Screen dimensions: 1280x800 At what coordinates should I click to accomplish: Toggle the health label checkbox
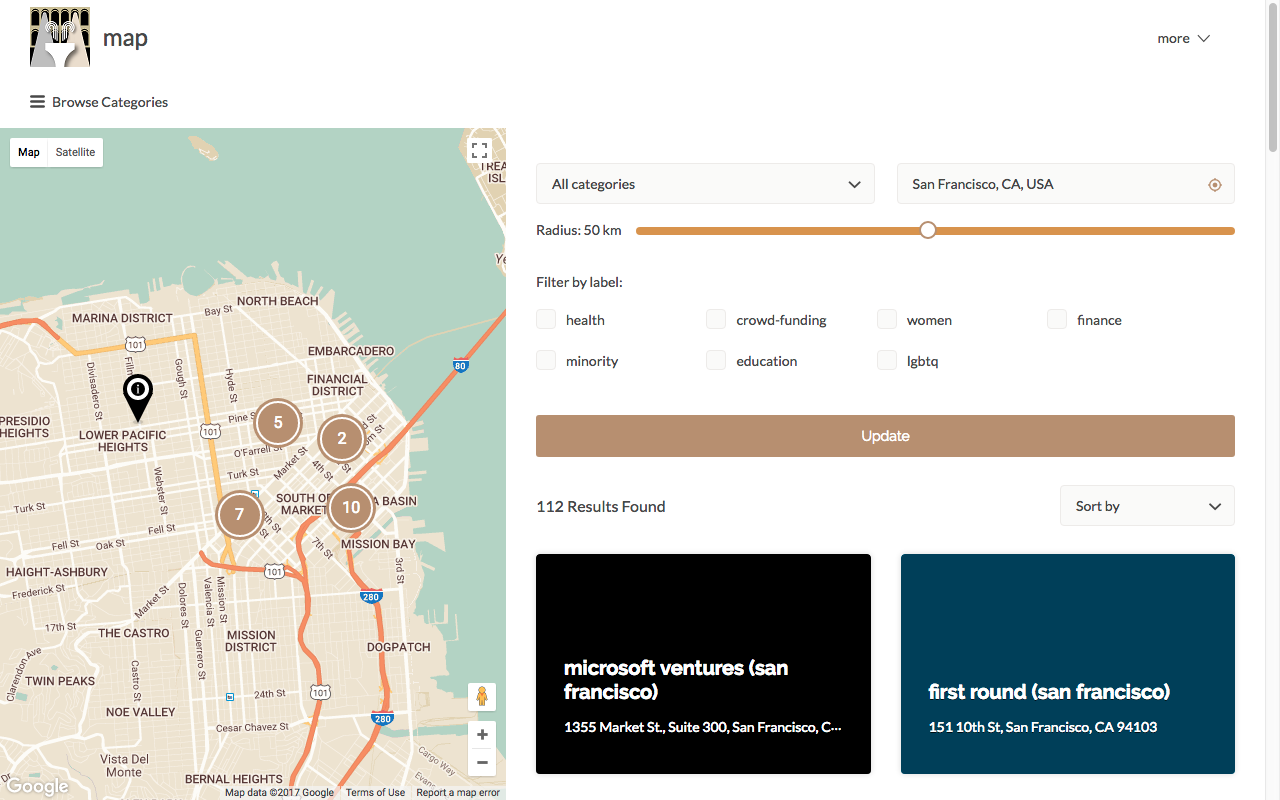click(x=546, y=319)
